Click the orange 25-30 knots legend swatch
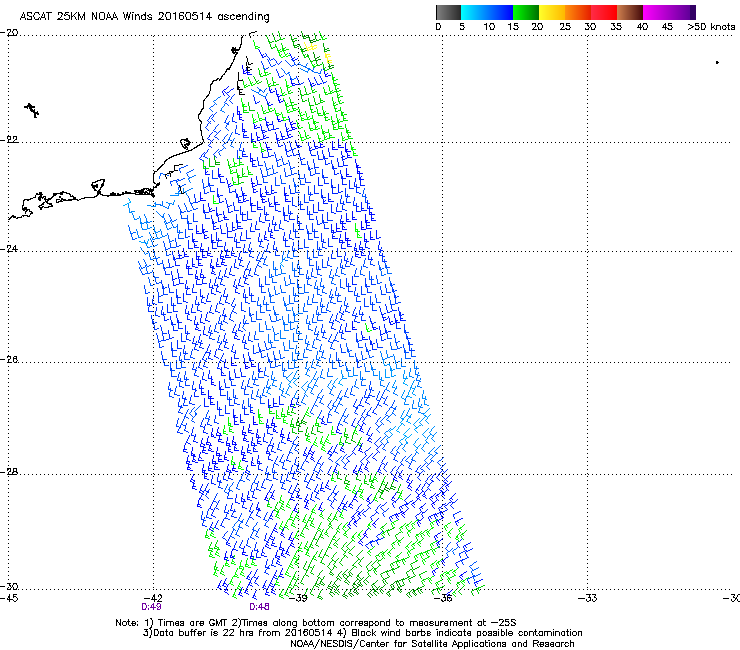The image size is (740, 650). pos(578,12)
